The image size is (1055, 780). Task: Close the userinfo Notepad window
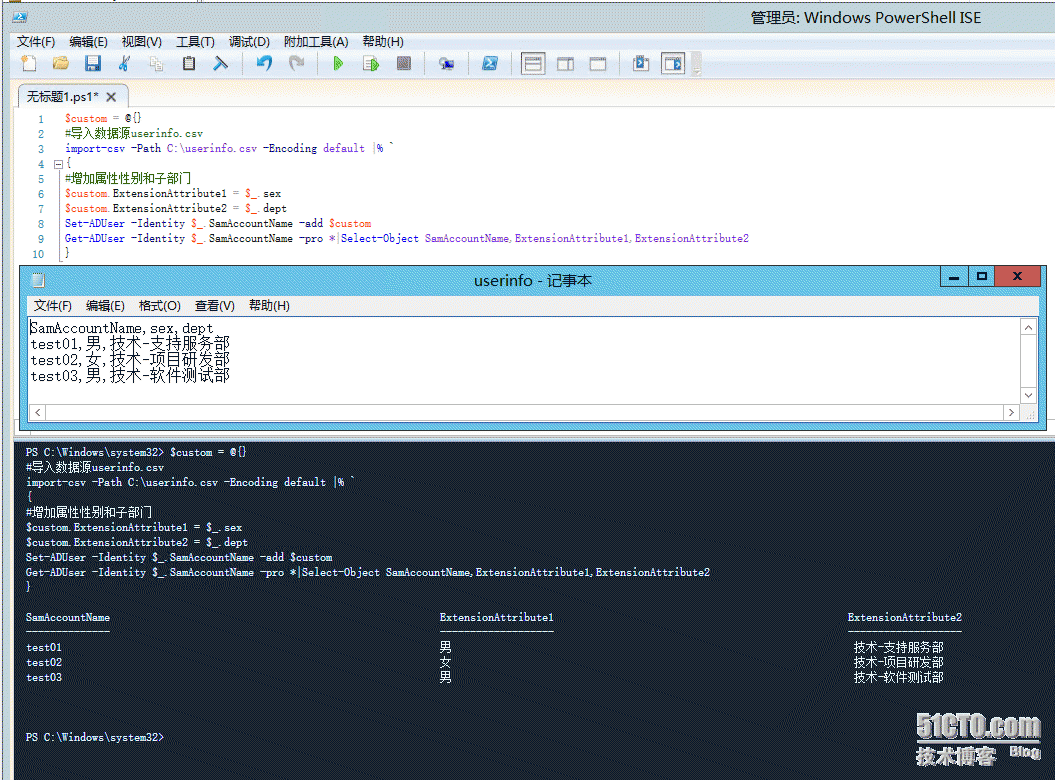tap(1017, 277)
